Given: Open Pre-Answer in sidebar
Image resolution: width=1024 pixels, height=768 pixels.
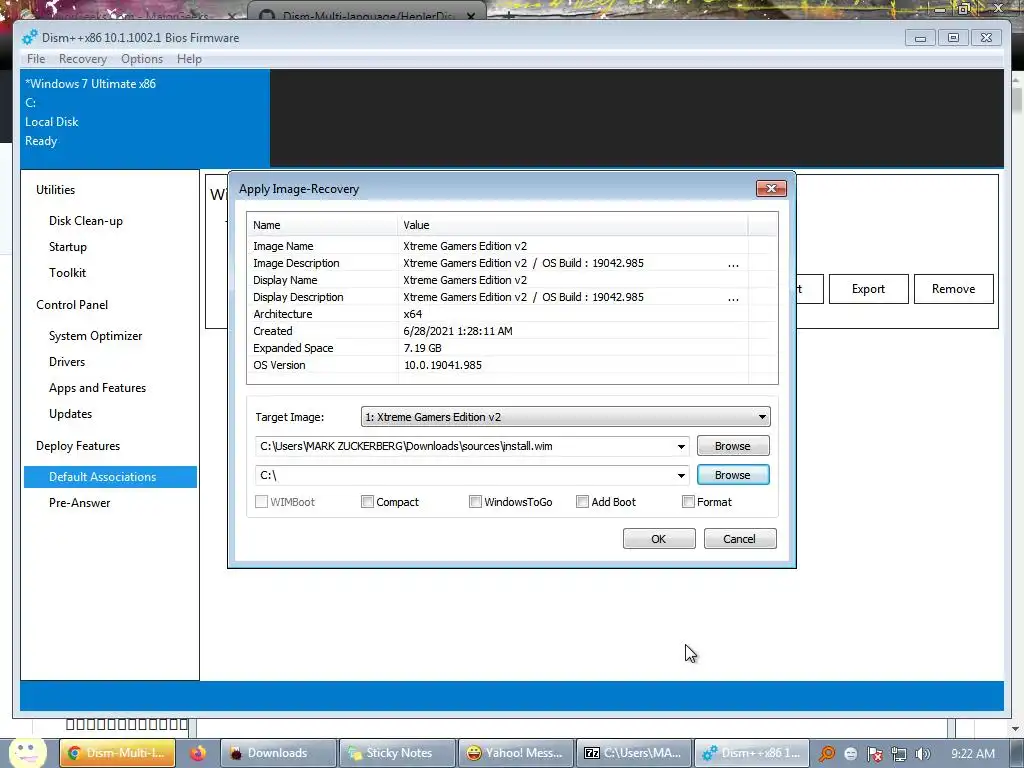Looking at the screenshot, I should [x=80, y=503].
